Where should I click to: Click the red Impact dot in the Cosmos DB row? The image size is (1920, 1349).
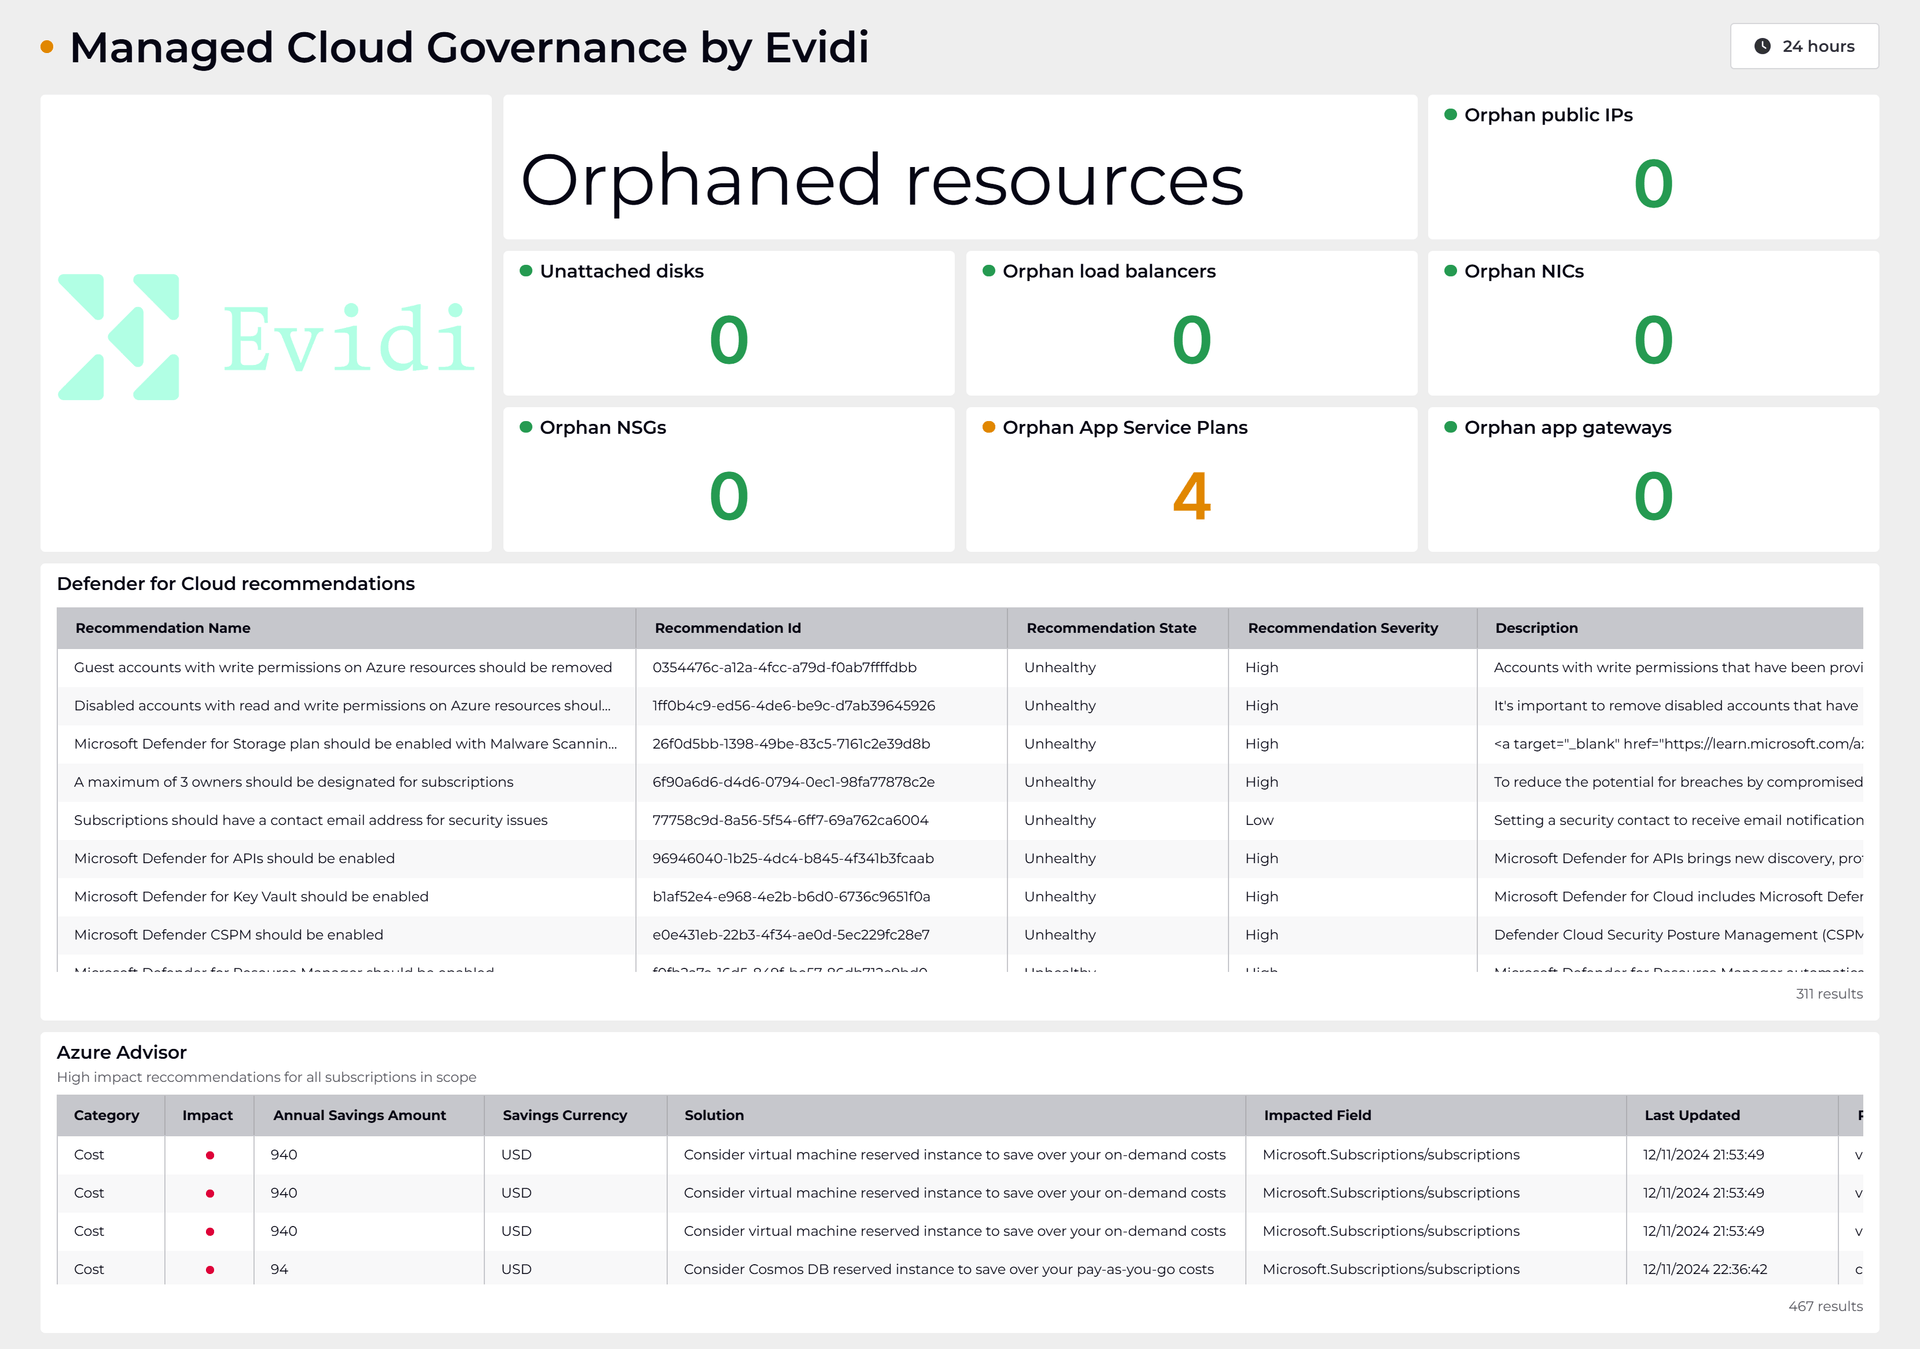(x=210, y=1270)
